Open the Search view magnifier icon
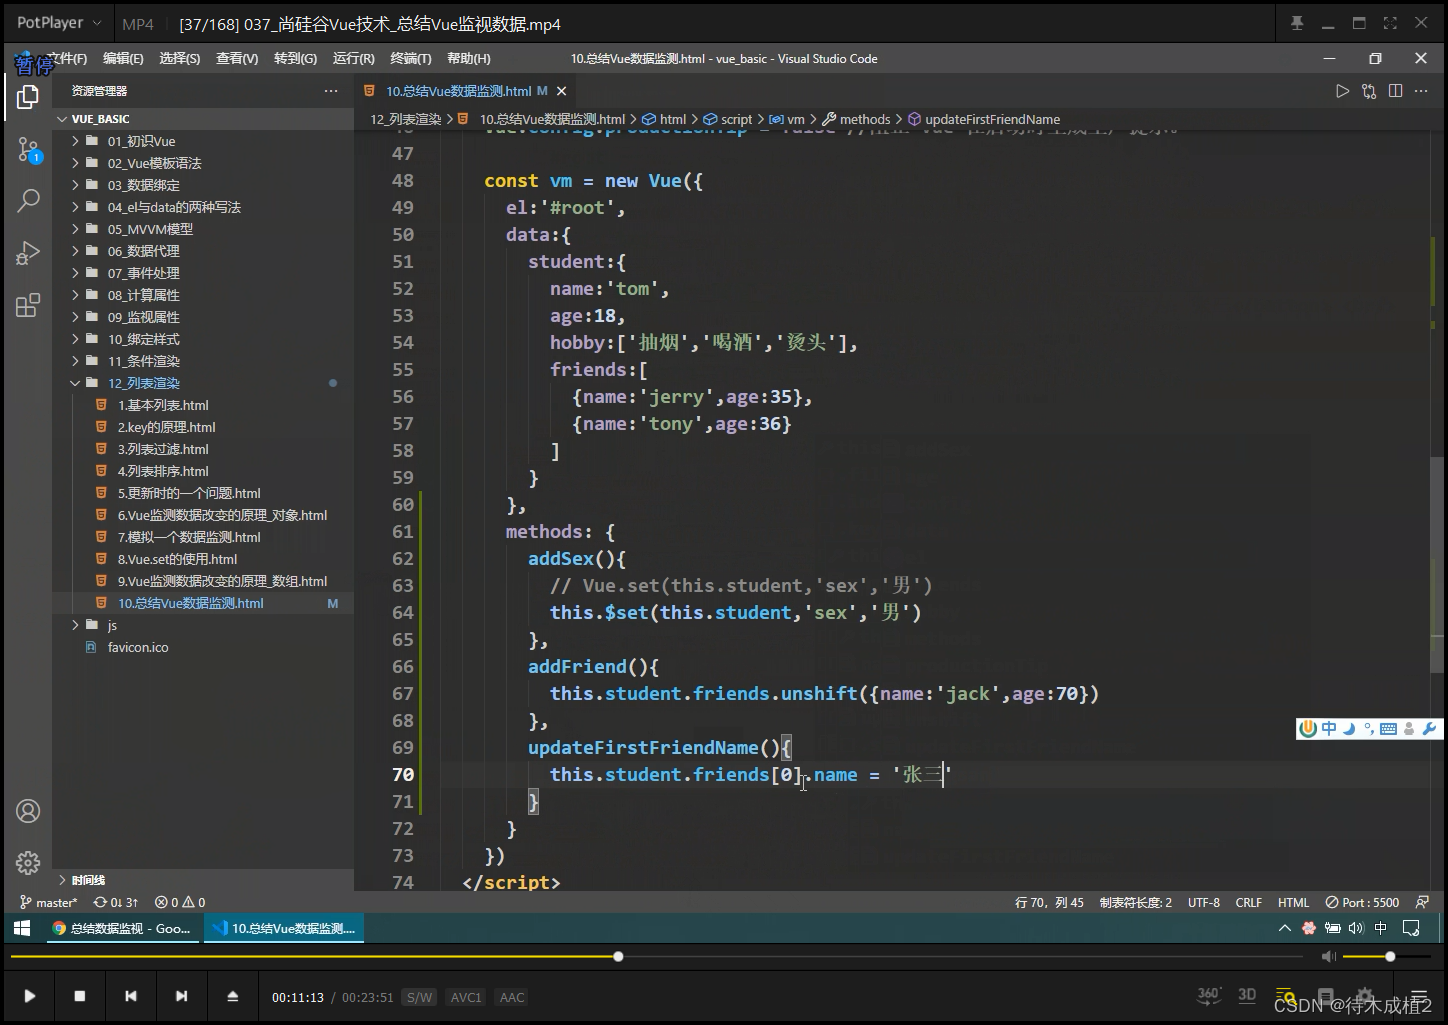 [28, 200]
